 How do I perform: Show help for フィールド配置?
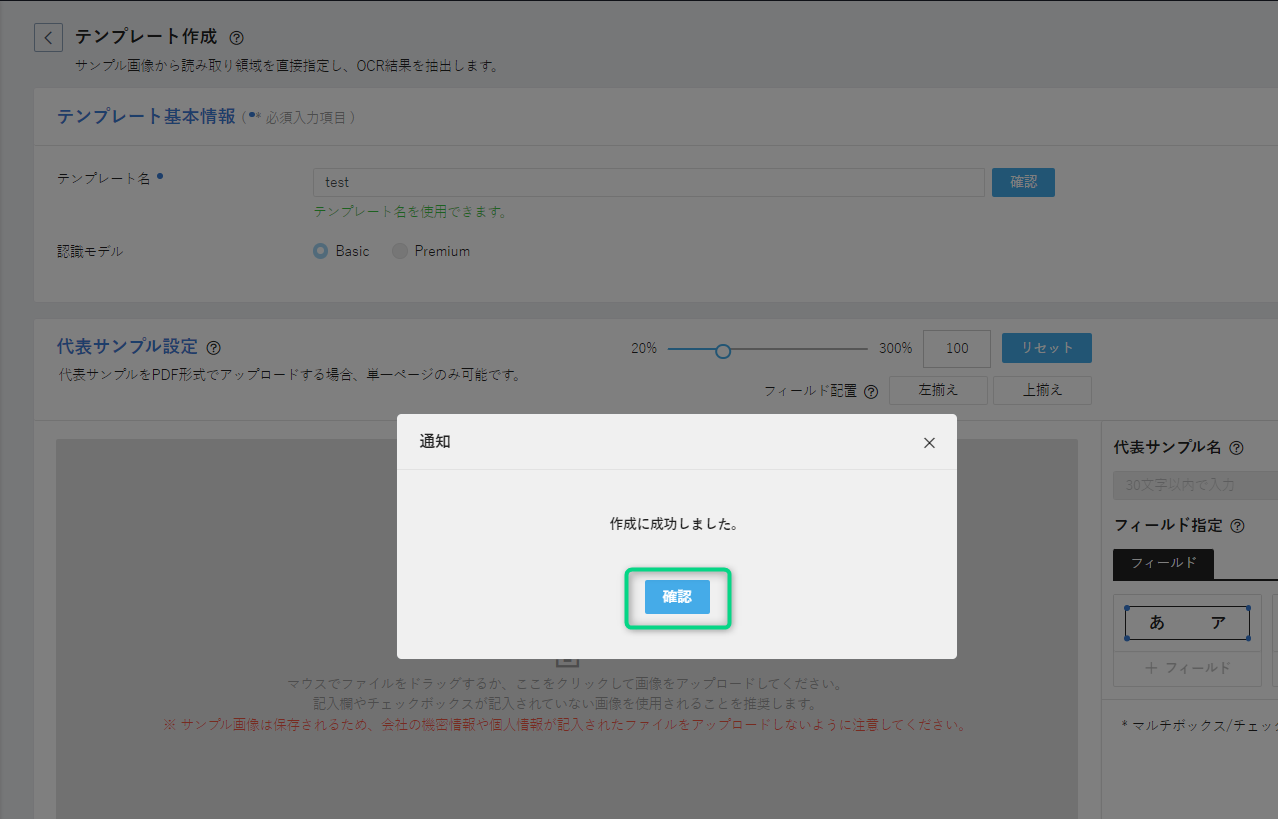tap(871, 392)
